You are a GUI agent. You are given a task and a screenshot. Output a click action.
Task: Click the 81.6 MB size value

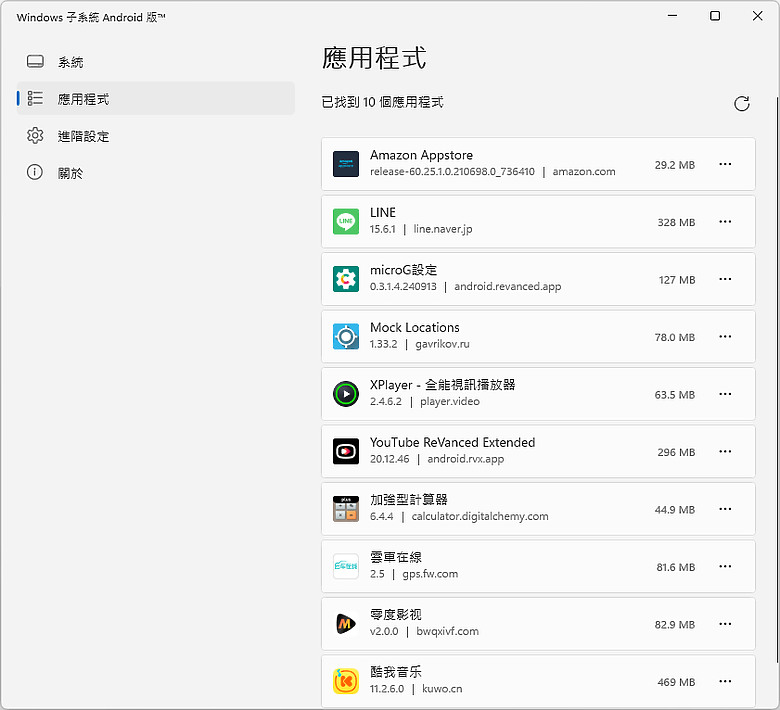(x=676, y=567)
